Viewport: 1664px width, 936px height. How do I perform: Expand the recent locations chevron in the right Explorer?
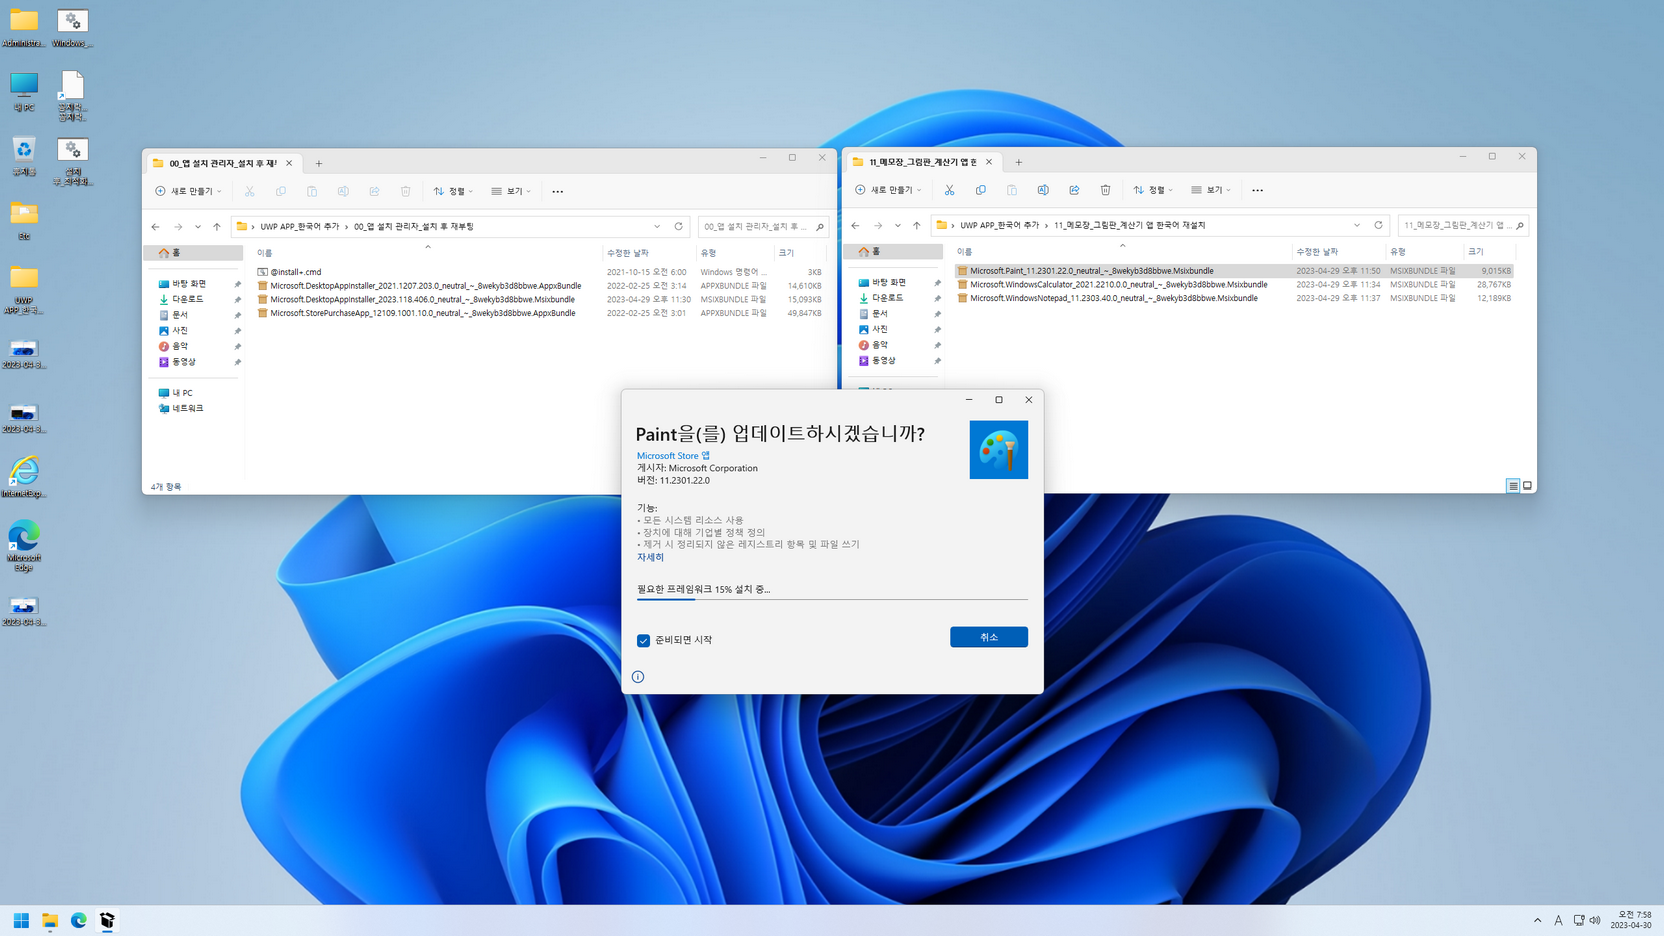point(898,226)
